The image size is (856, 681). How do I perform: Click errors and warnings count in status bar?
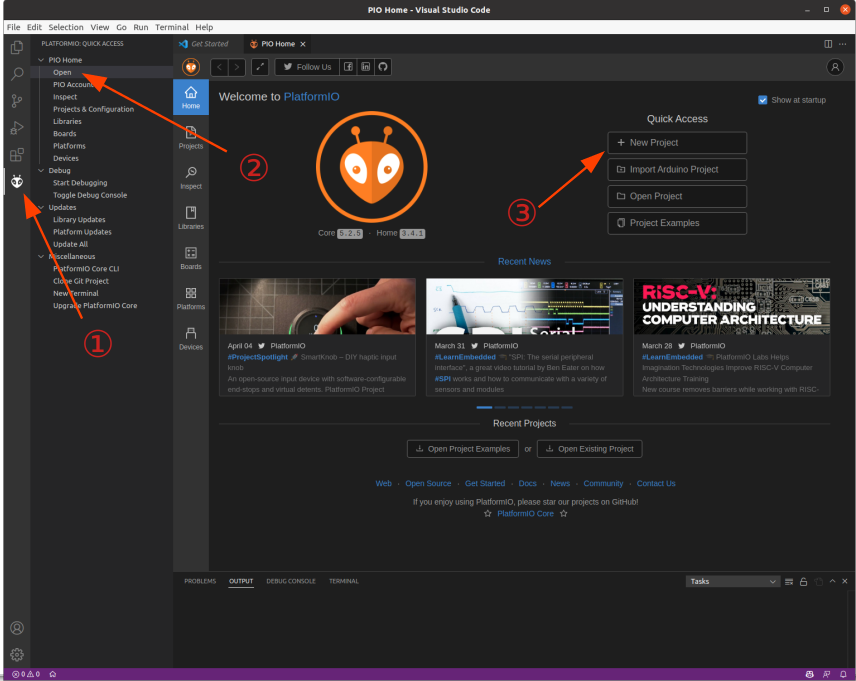(x=26, y=674)
